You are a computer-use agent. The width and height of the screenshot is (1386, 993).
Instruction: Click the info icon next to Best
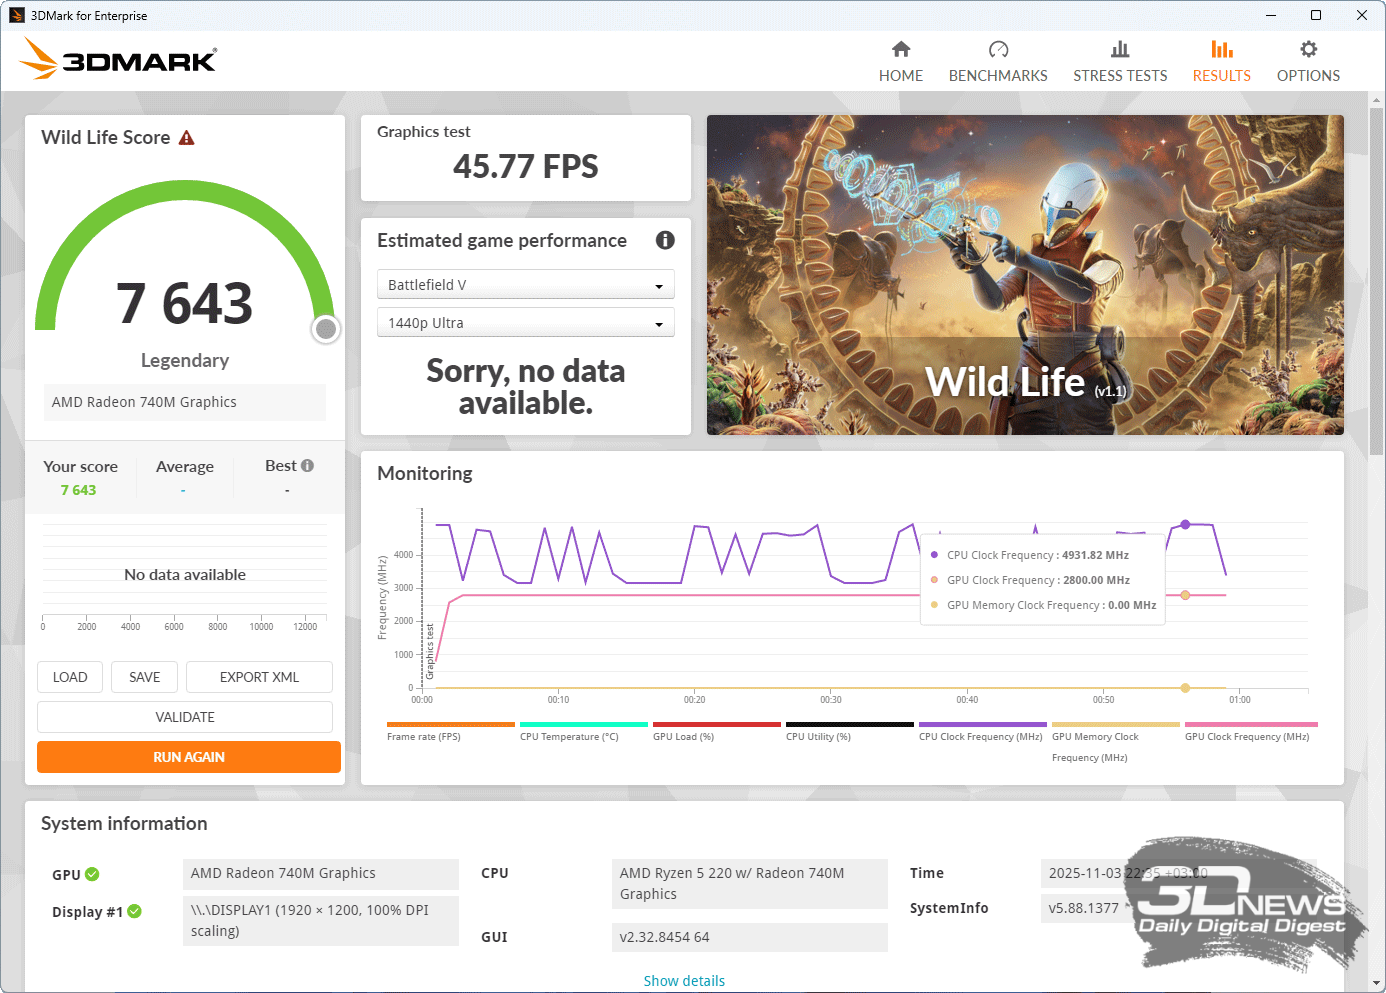[308, 465]
